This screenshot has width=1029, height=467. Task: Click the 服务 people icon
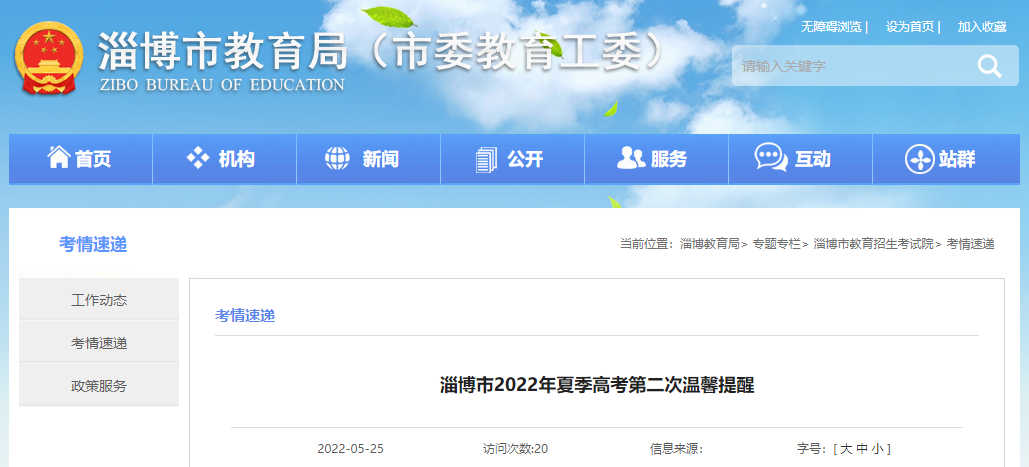[631, 158]
